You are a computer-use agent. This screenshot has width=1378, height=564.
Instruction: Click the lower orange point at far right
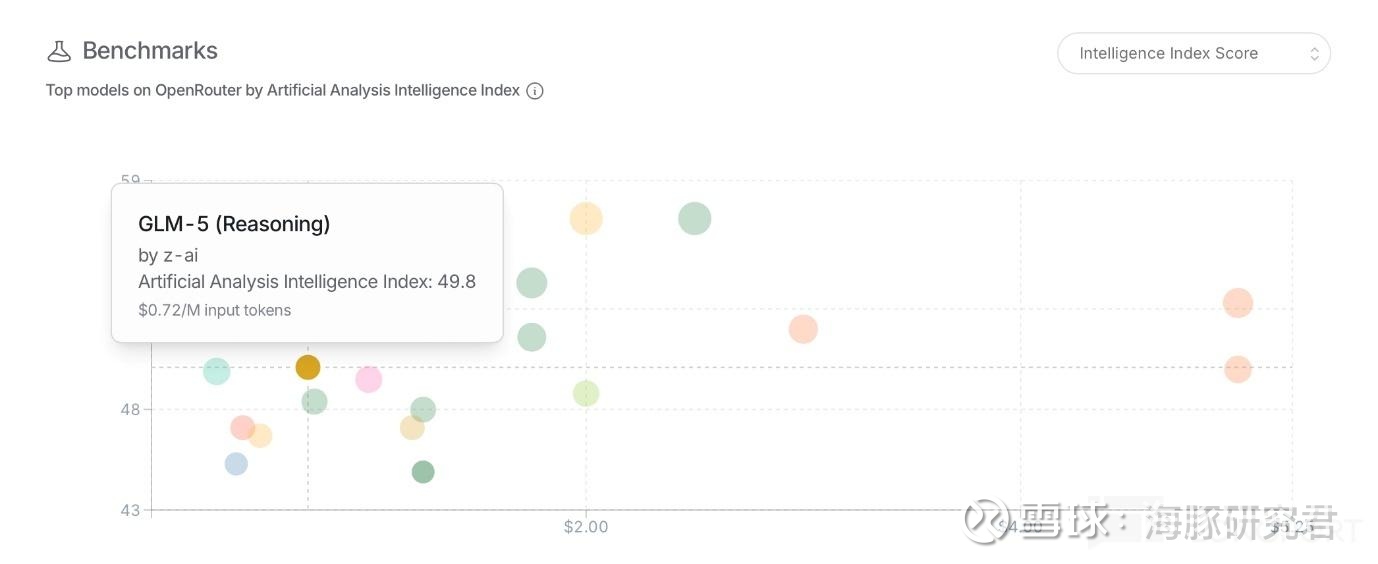pos(1238,369)
